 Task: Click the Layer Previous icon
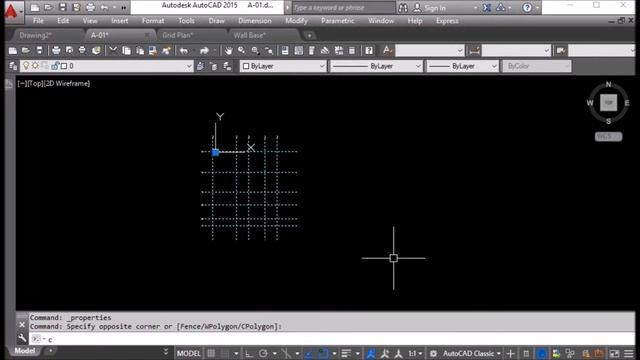click(x=213, y=66)
